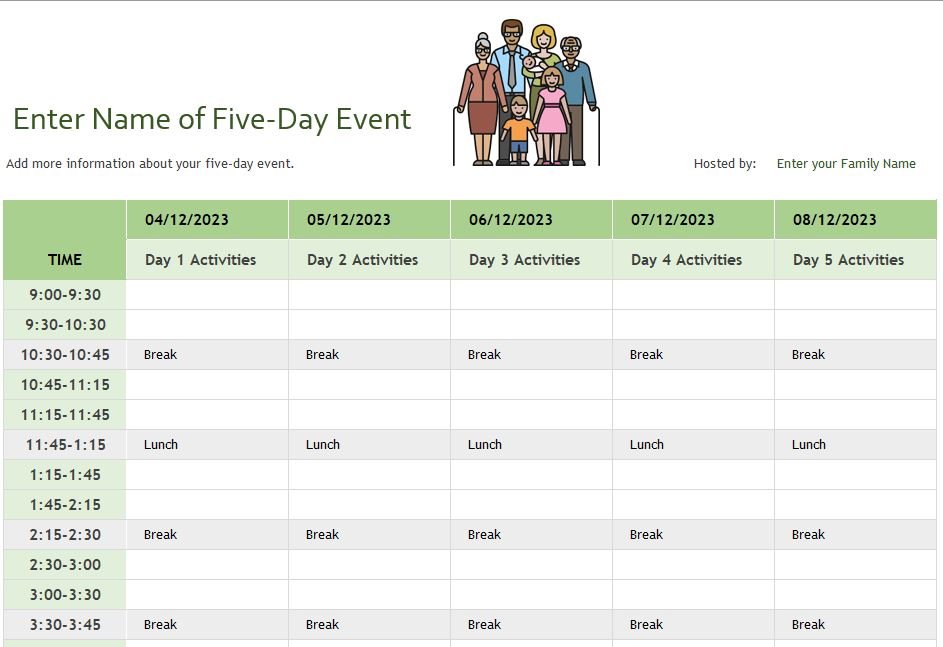The width and height of the screenshot is (943, 647).
Task: Click the 3:00-3:30 time slot cell
Action: point(65,595)
